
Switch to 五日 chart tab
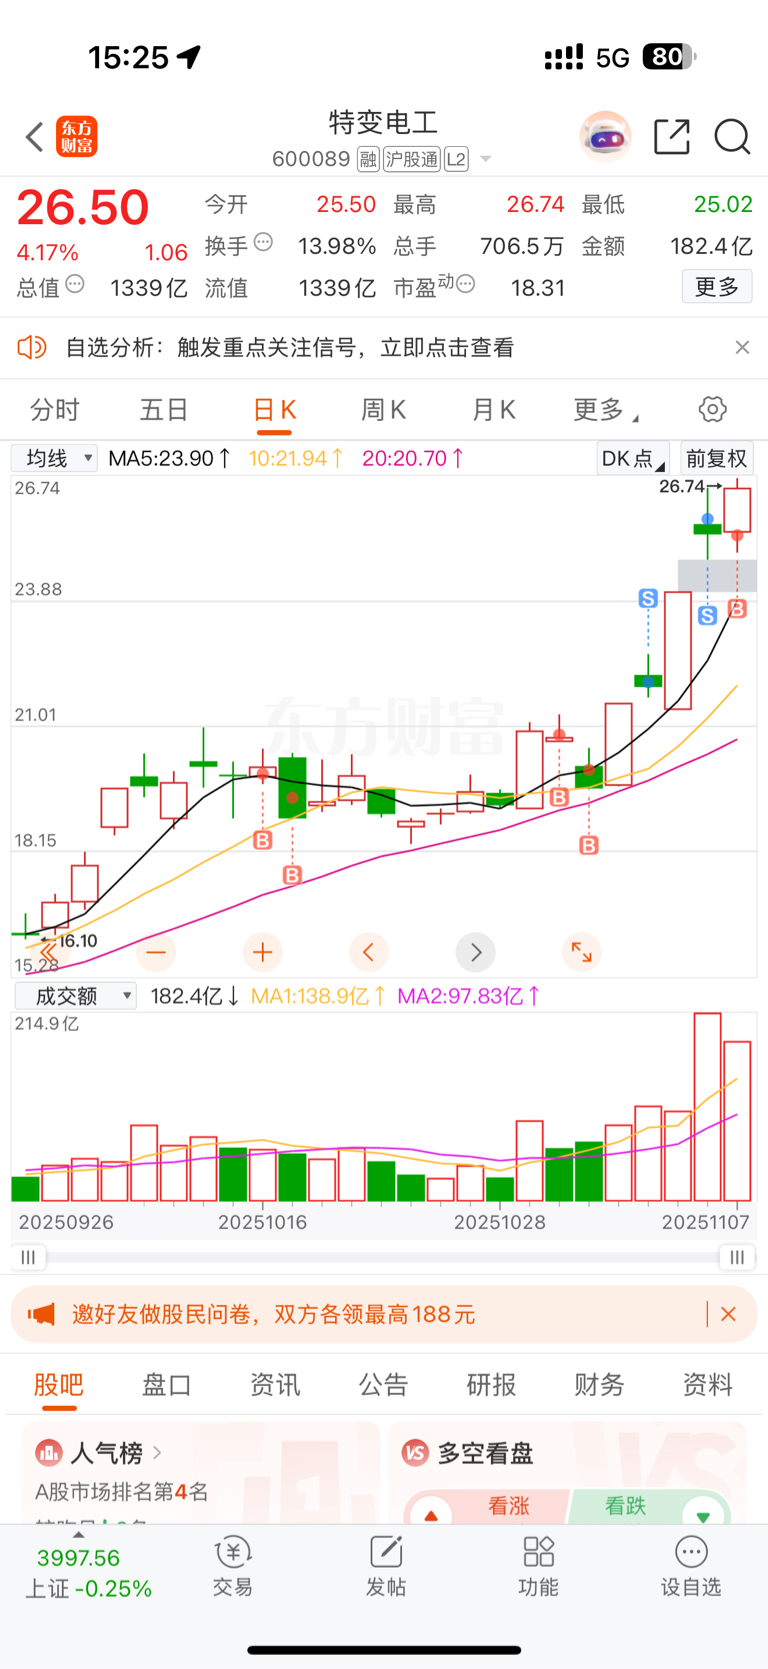pos(164,410)
